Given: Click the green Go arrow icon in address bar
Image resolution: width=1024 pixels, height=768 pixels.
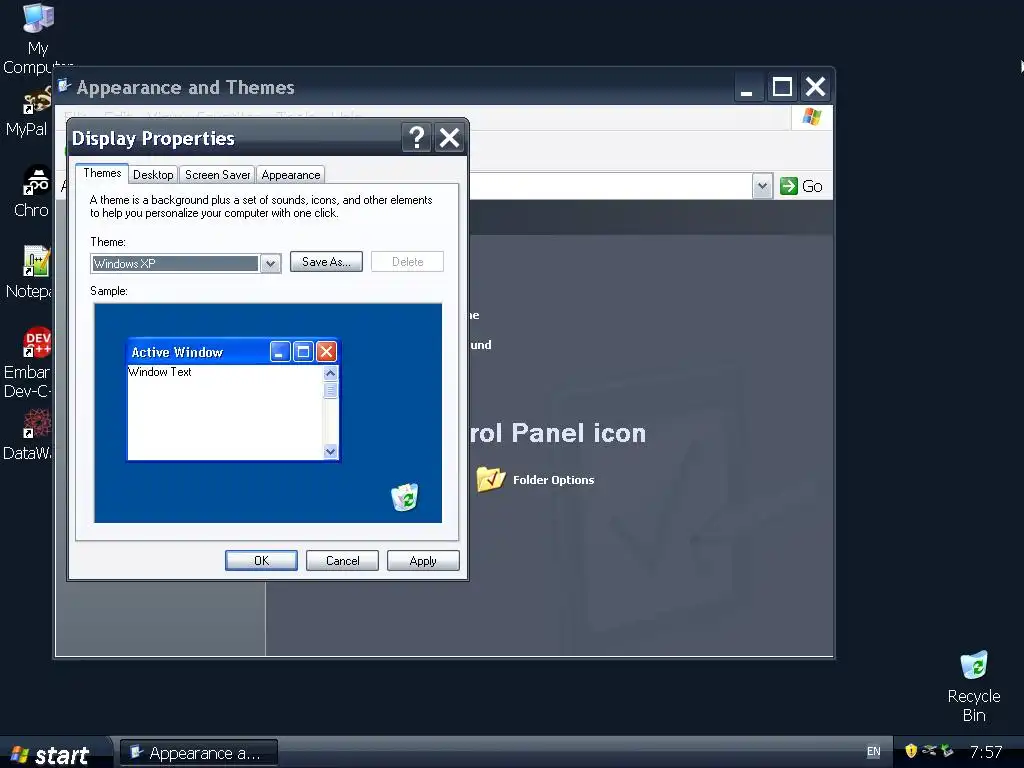Looking at the screenshot, I should (789, 186).
